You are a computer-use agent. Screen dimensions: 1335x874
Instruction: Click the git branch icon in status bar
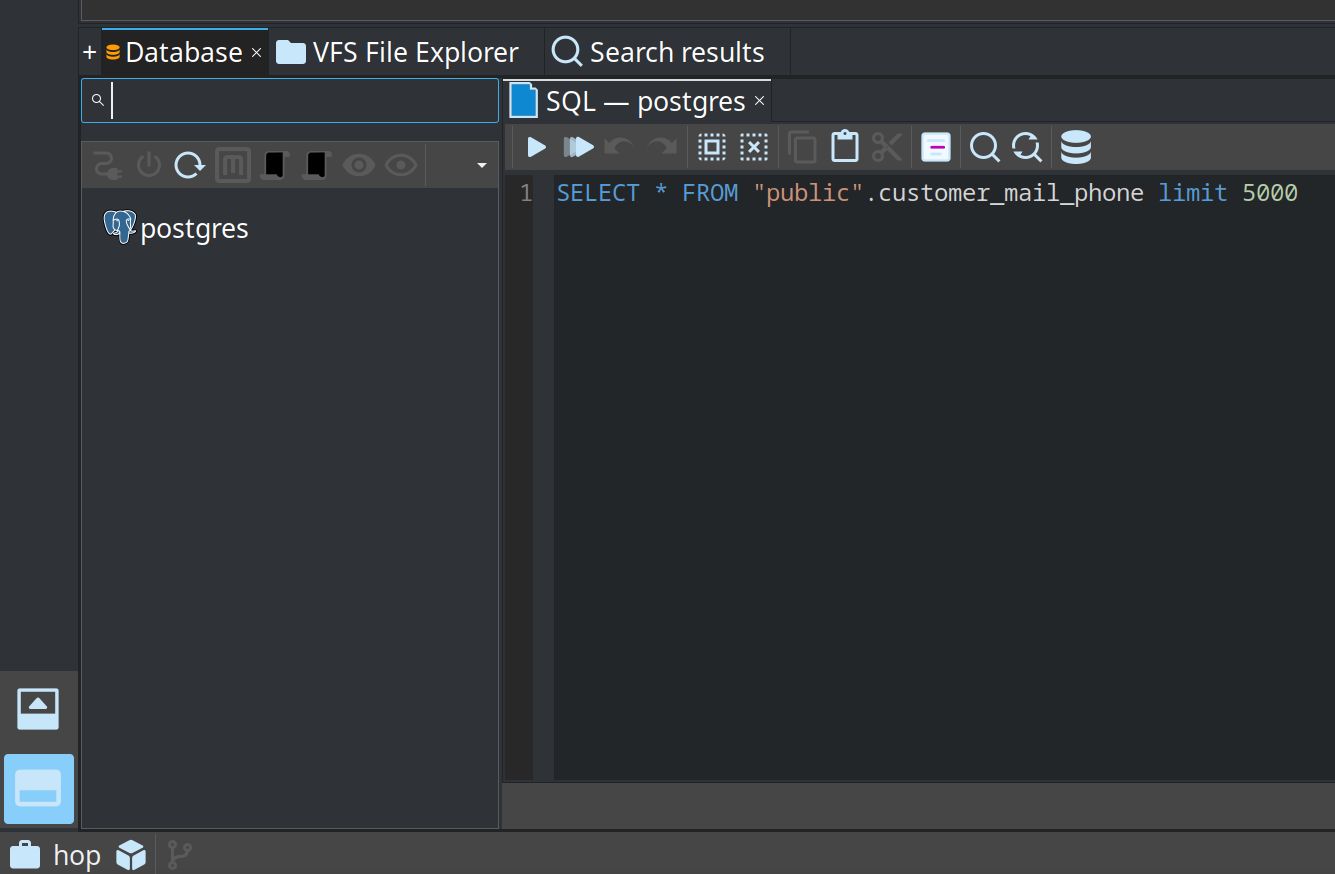[x=180, y=855]
